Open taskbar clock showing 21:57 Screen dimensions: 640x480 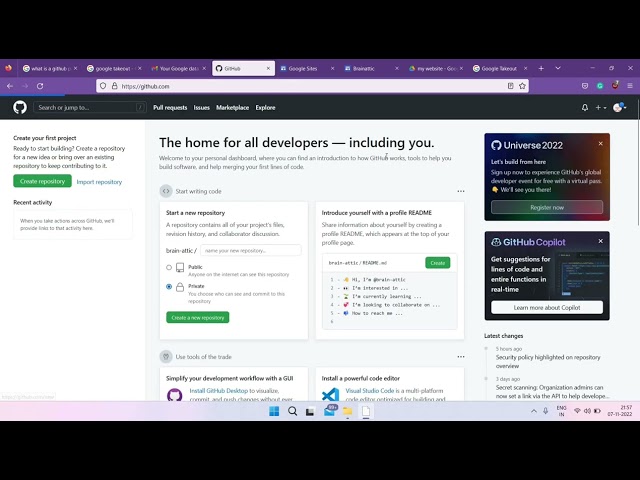coord(620,411)
